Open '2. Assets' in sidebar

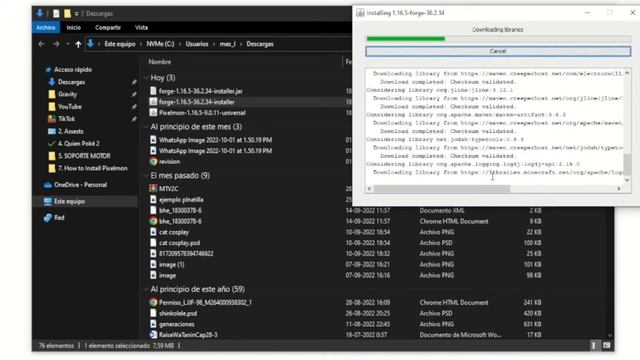[x=70, y=131]
